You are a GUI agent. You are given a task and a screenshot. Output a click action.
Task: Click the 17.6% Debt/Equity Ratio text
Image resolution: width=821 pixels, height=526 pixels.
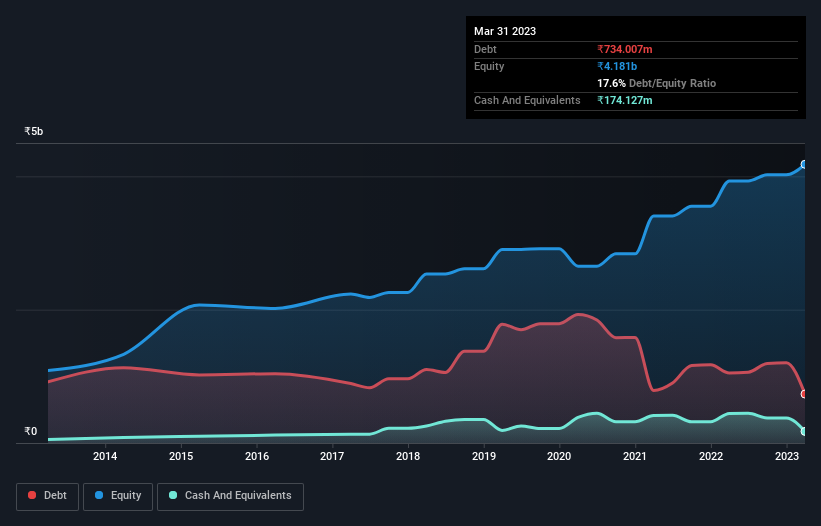(657, 83)
